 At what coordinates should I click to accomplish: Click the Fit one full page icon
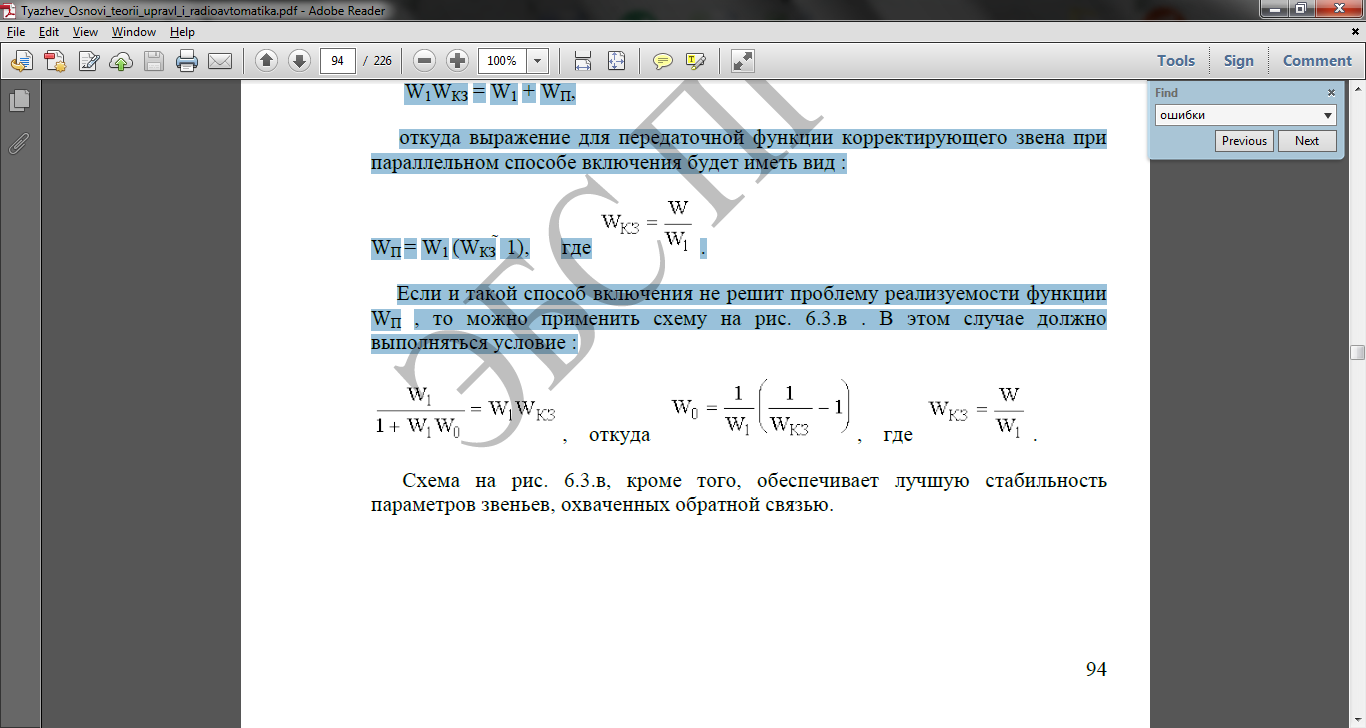click(616, 61)
